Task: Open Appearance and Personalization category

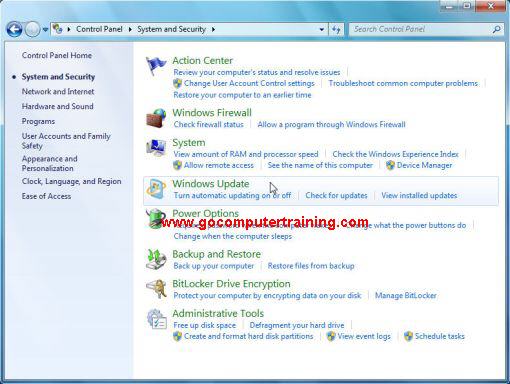Action: click(50, 163)
